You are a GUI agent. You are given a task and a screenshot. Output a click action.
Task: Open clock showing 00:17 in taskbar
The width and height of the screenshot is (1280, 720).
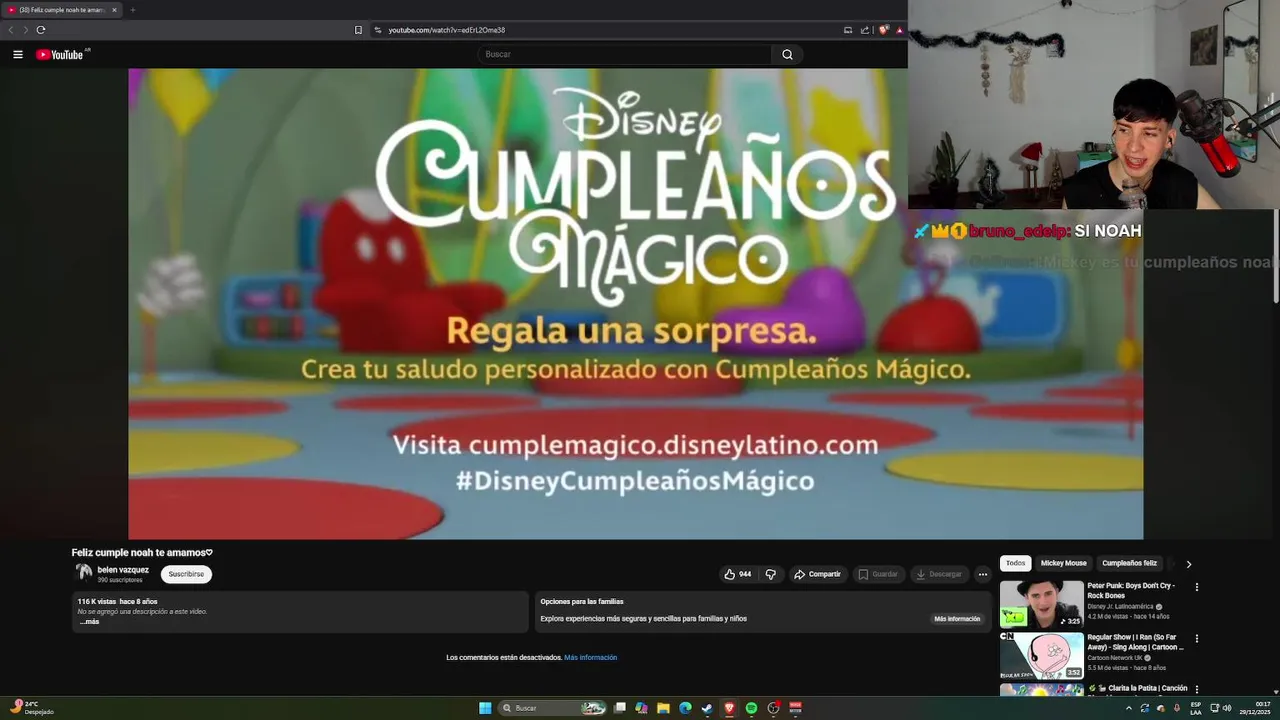1255,708
